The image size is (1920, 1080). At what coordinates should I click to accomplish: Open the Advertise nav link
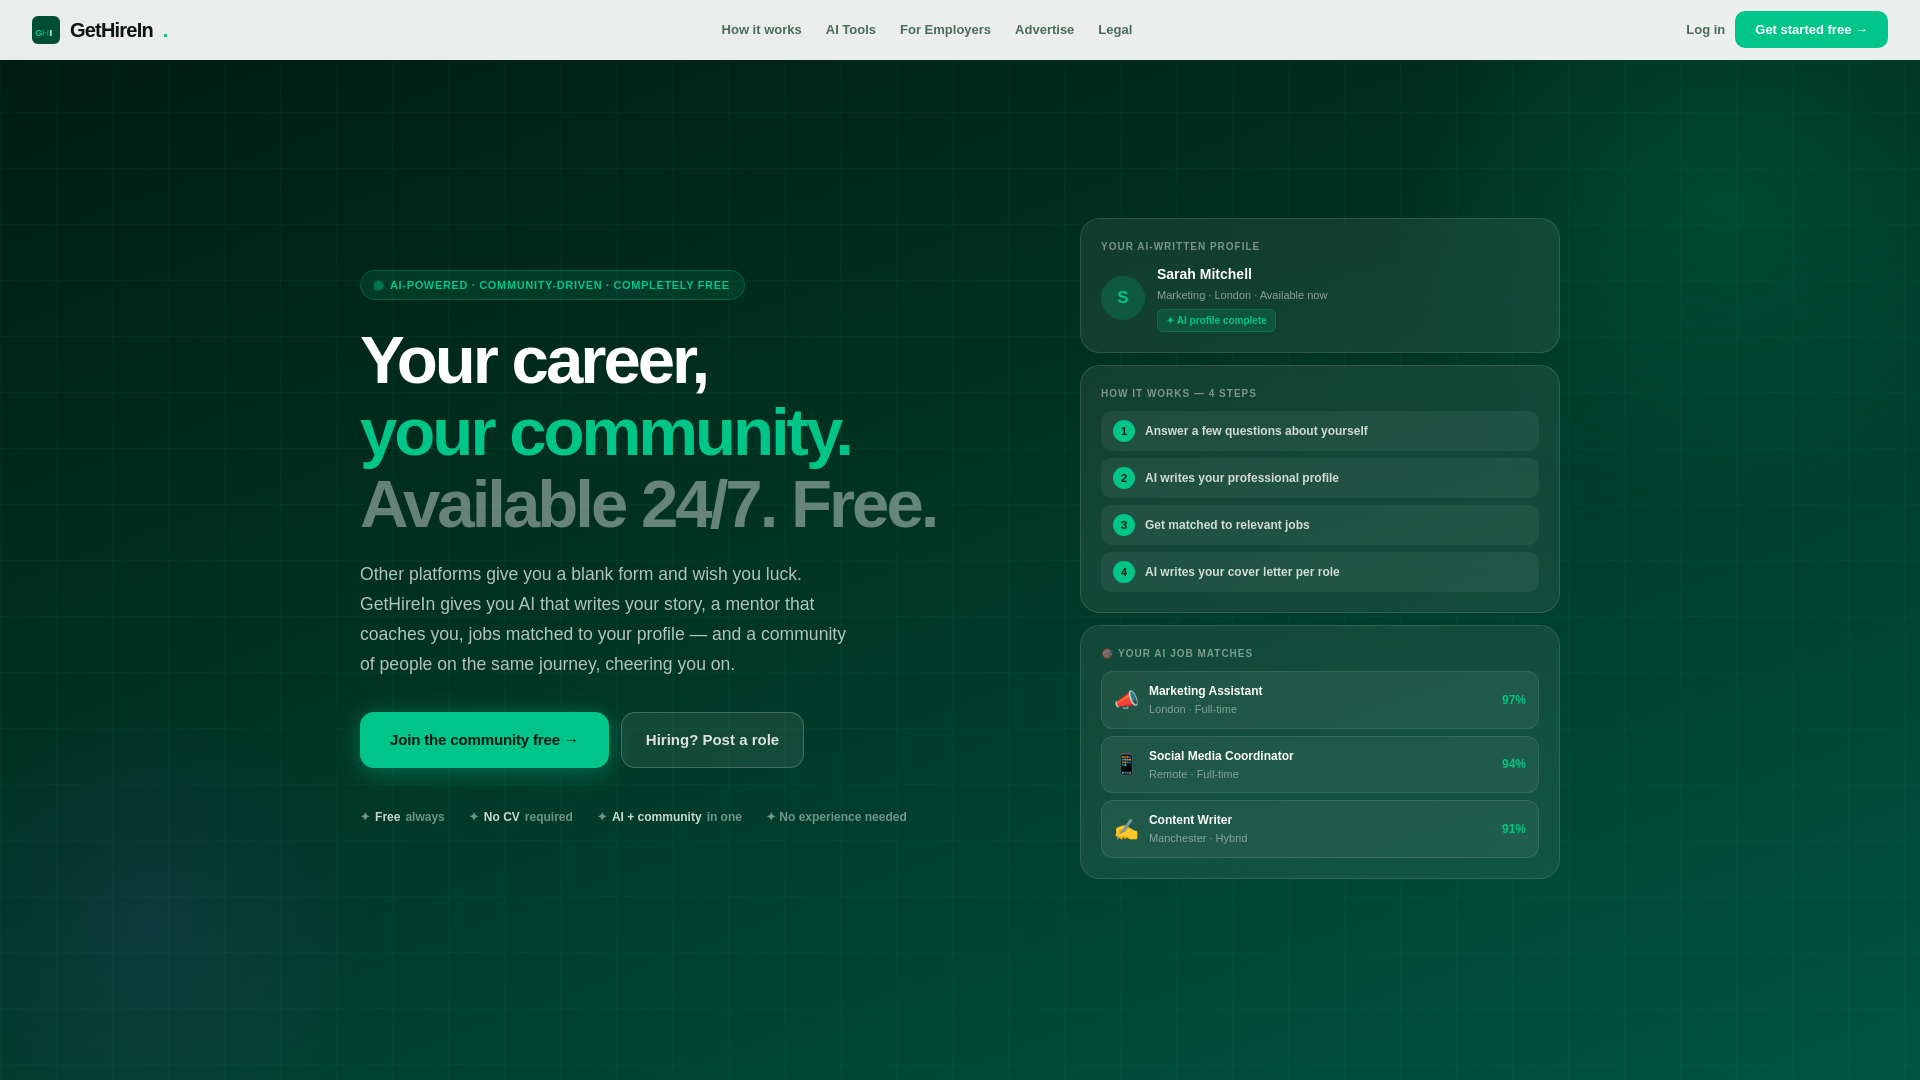(1044, 30)
